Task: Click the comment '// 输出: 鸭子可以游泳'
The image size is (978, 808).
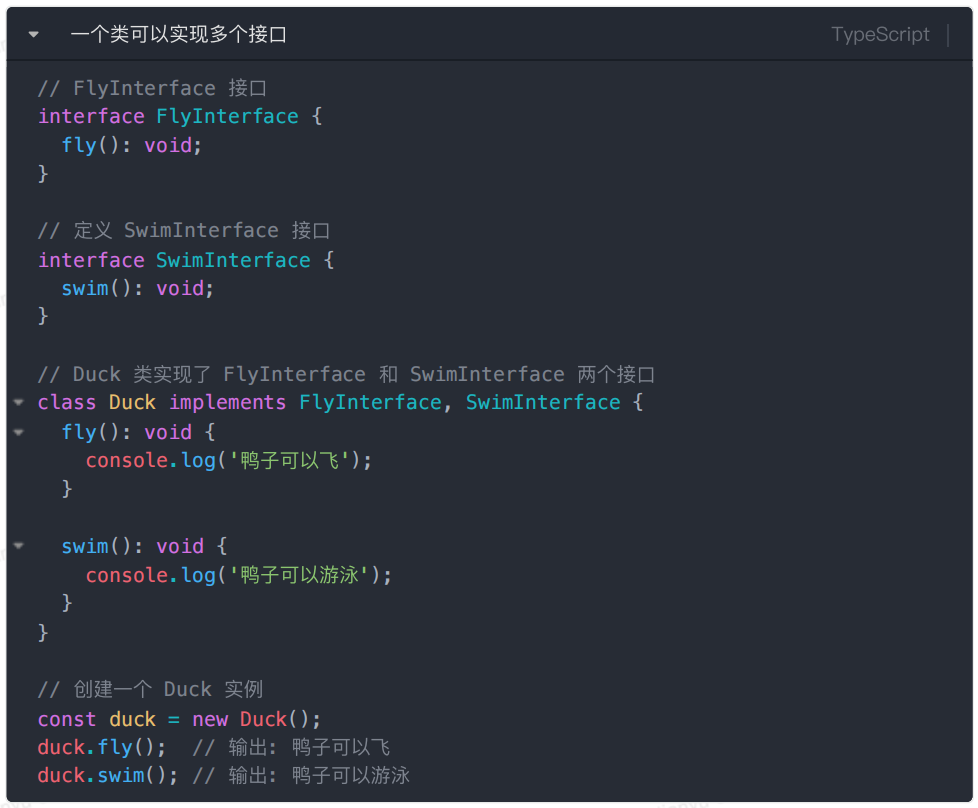Action: coord(301,775)
